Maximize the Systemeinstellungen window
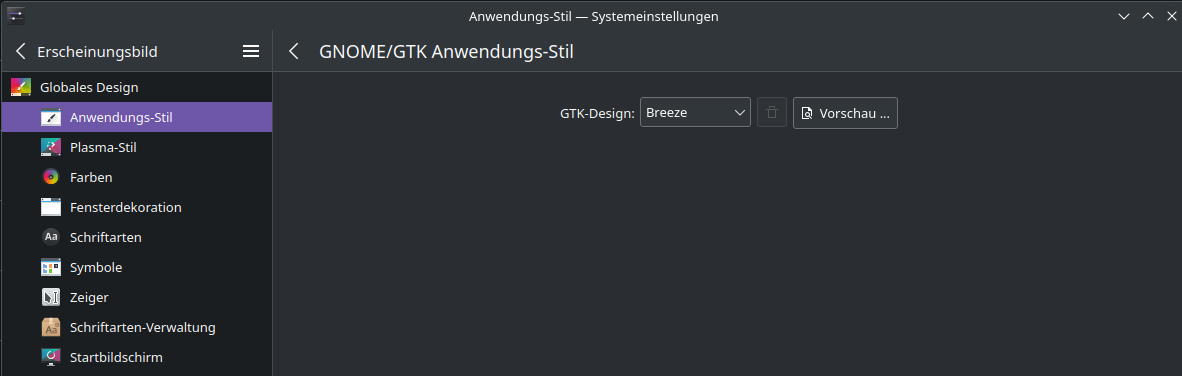This screenshot has height=376, width=1182. pos(1147,16)
